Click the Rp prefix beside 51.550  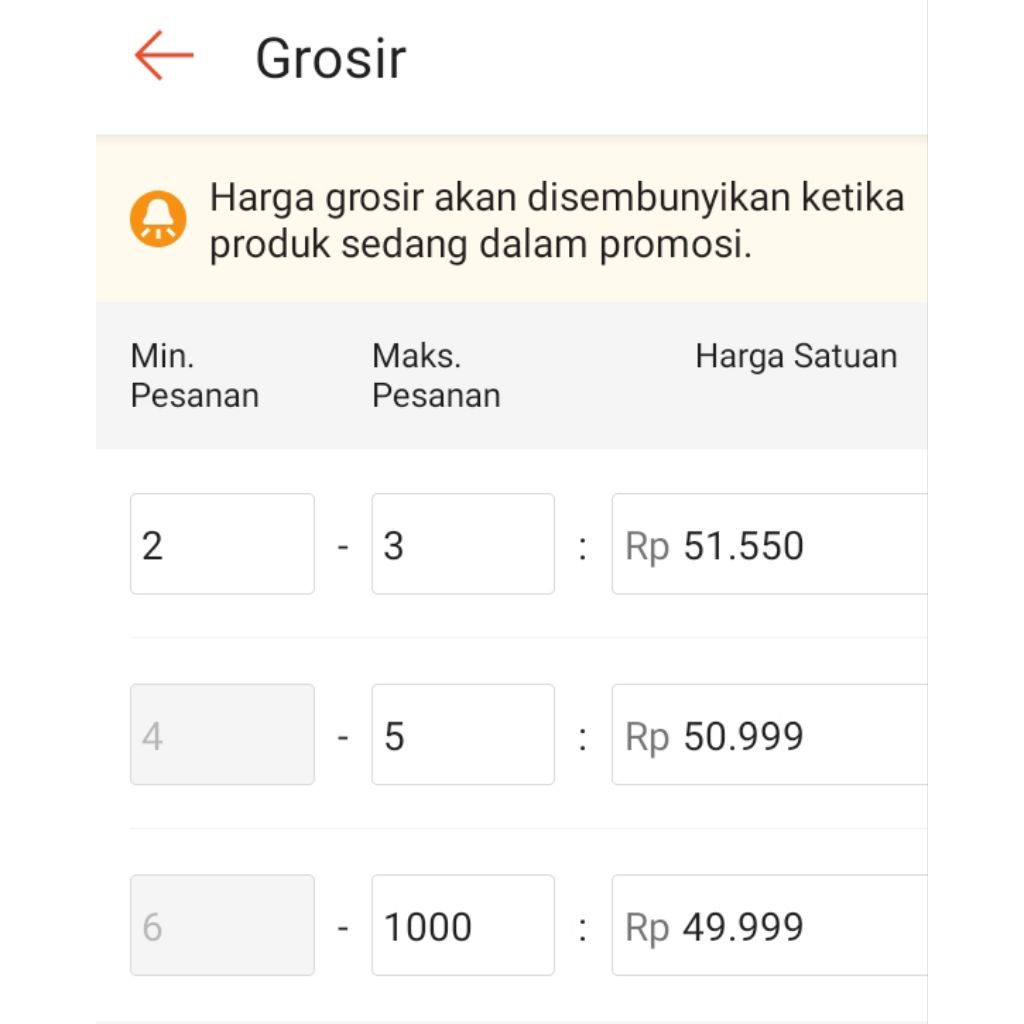click(646, 547)
